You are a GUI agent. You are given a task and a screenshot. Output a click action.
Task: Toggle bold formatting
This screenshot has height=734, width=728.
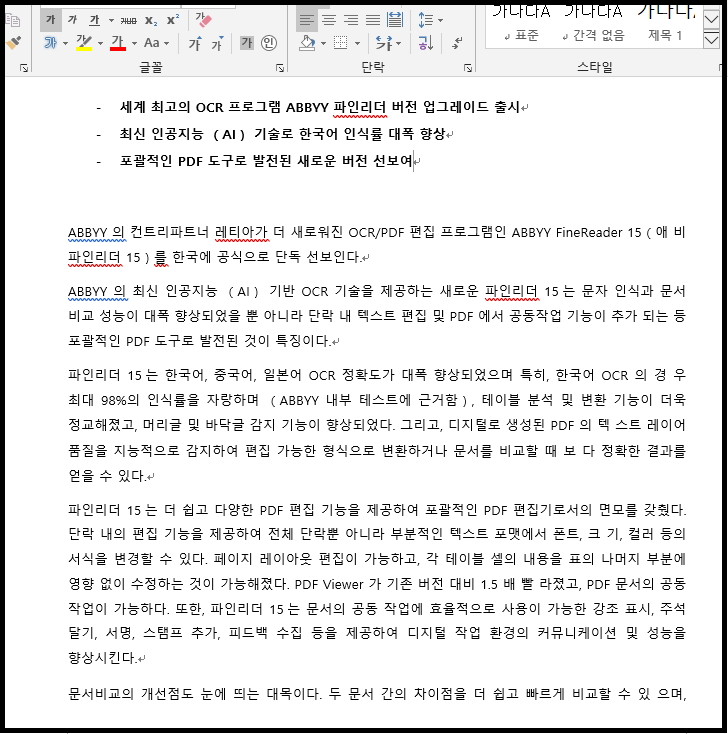click(51, 20)
